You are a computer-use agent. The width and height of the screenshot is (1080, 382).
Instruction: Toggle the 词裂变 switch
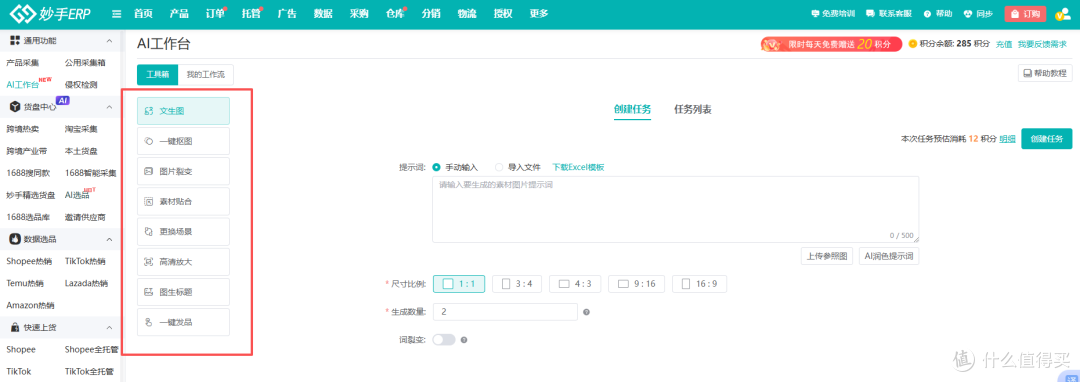(444, 340)
